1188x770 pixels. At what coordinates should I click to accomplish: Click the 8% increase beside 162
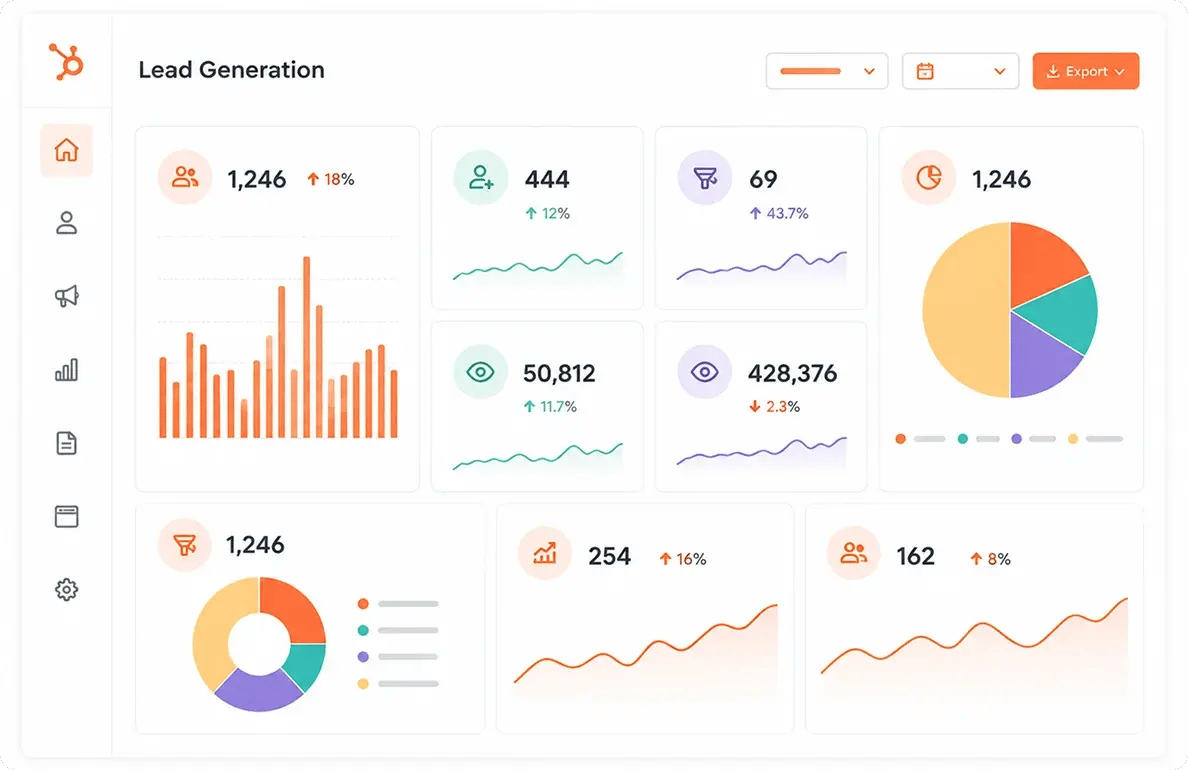point(990,559)
